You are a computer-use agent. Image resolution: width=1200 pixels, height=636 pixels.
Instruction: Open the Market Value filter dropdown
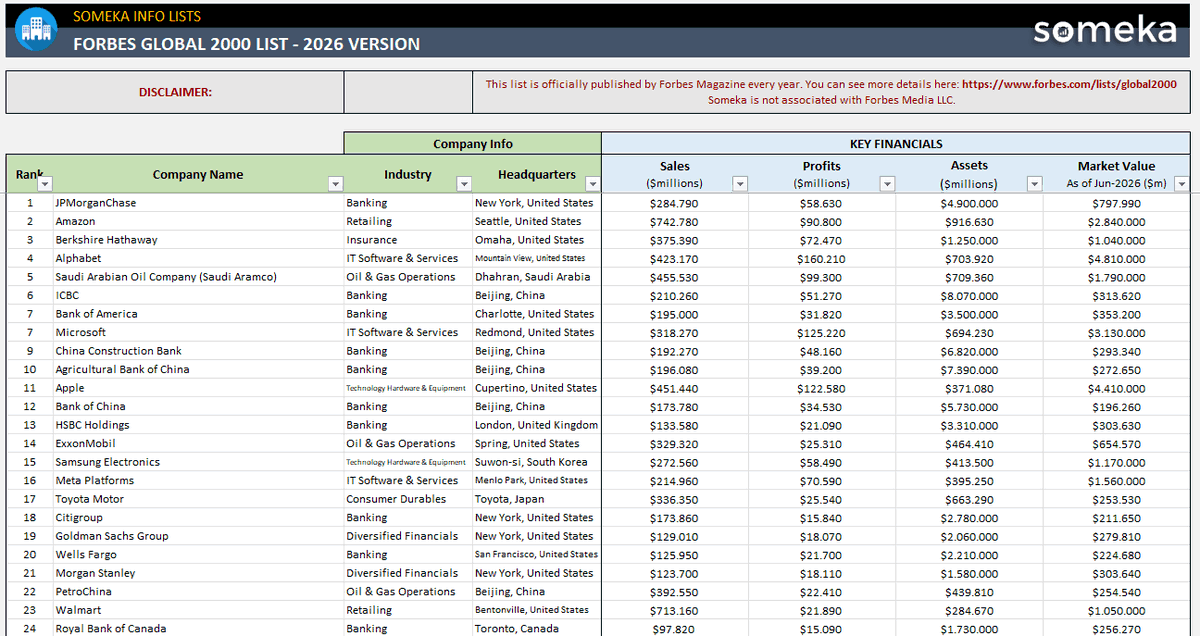click(1182, 184)
